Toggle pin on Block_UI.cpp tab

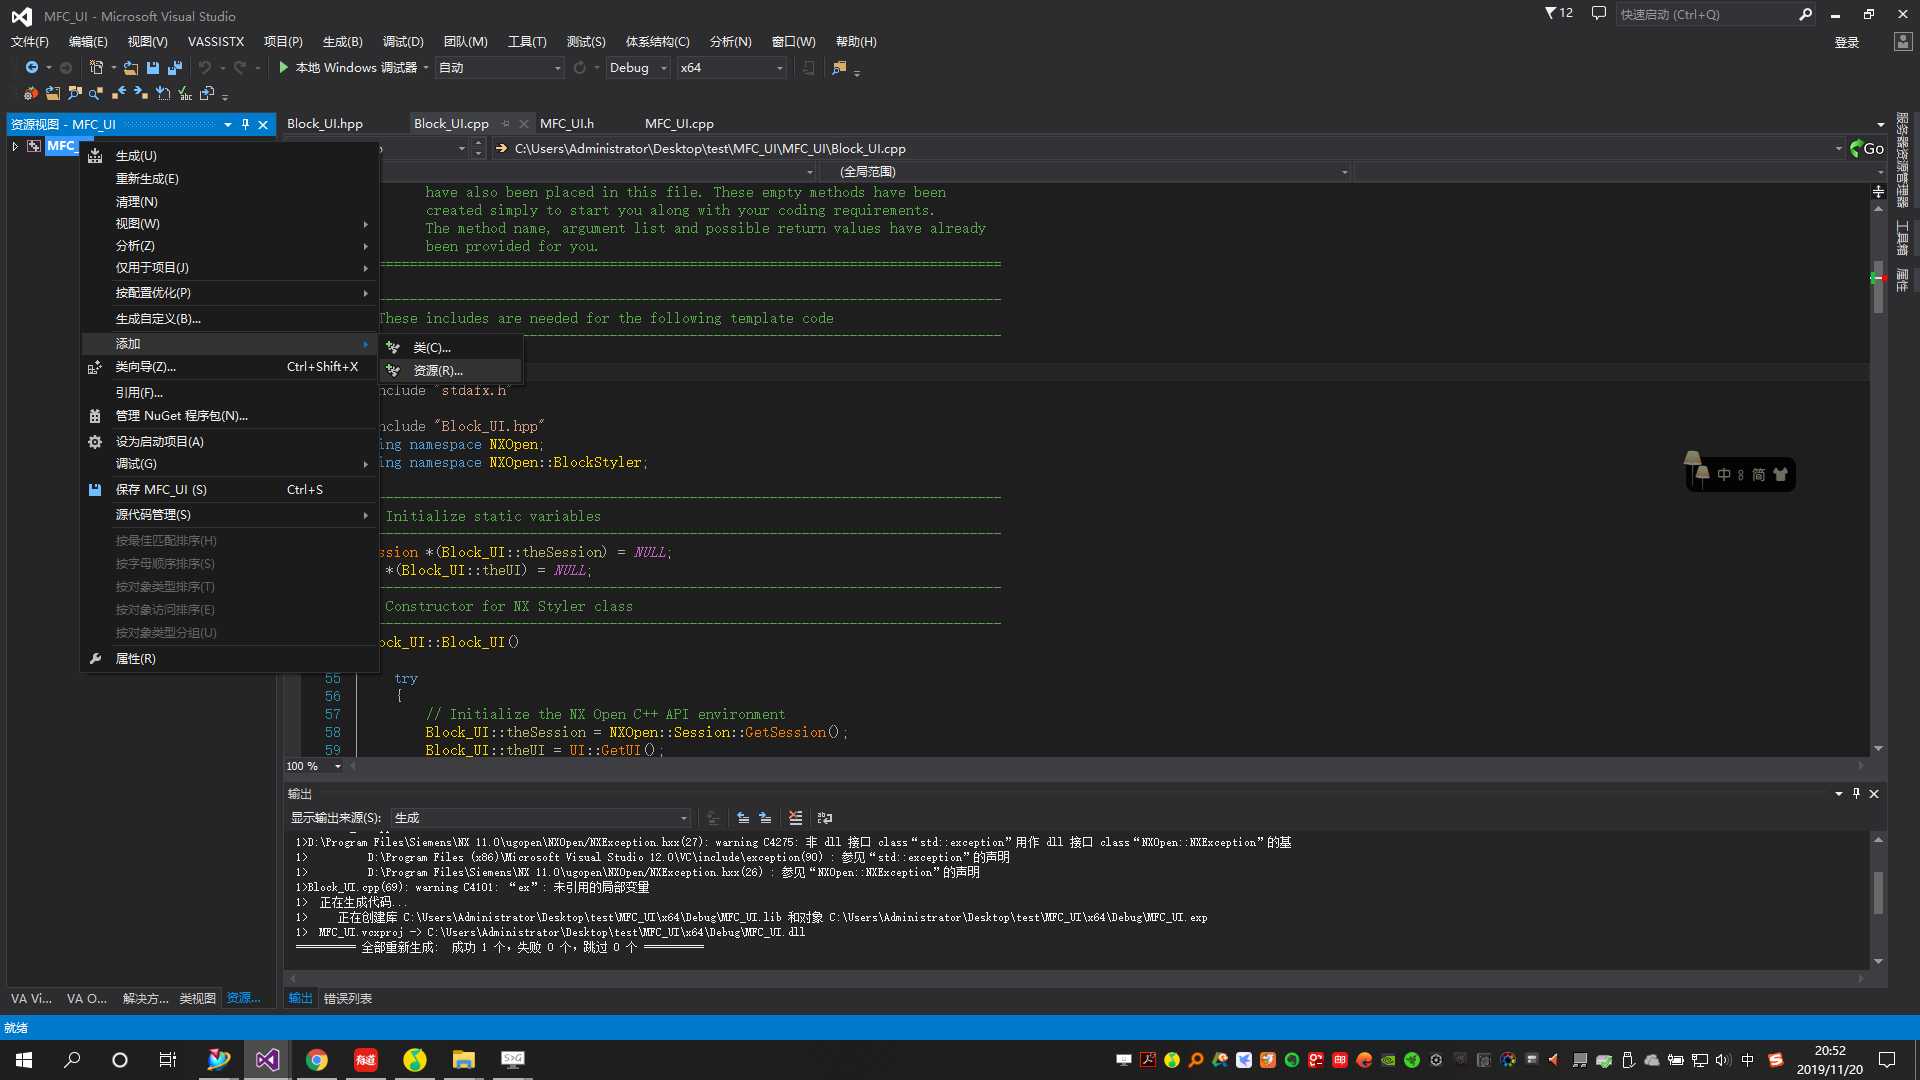[506, 124]
